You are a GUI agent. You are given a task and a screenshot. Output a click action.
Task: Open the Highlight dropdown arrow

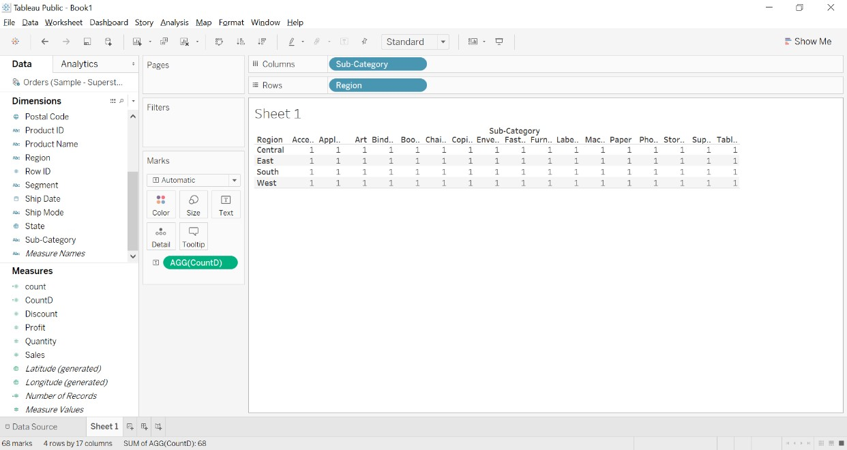pyautogui.click(x=302, y=42)
